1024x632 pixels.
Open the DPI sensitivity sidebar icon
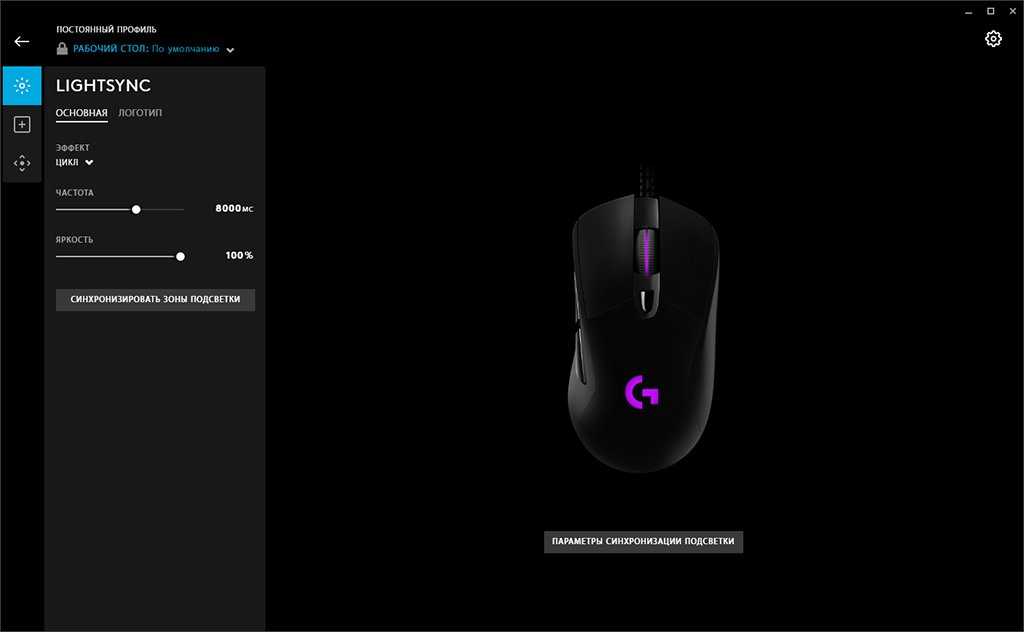(x=22, y=163)
